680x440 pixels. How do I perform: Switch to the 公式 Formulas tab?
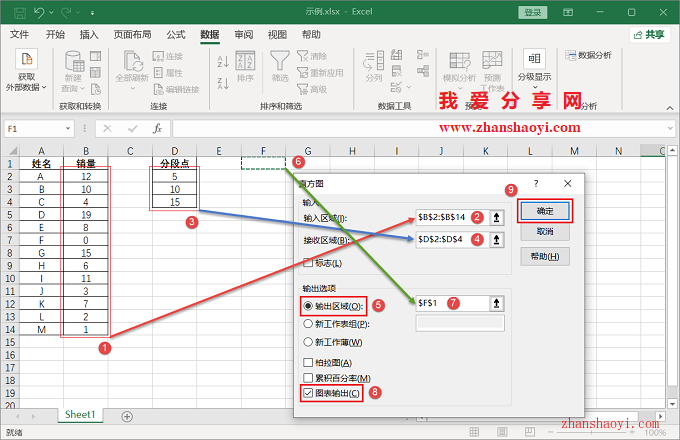pos(176,35)
